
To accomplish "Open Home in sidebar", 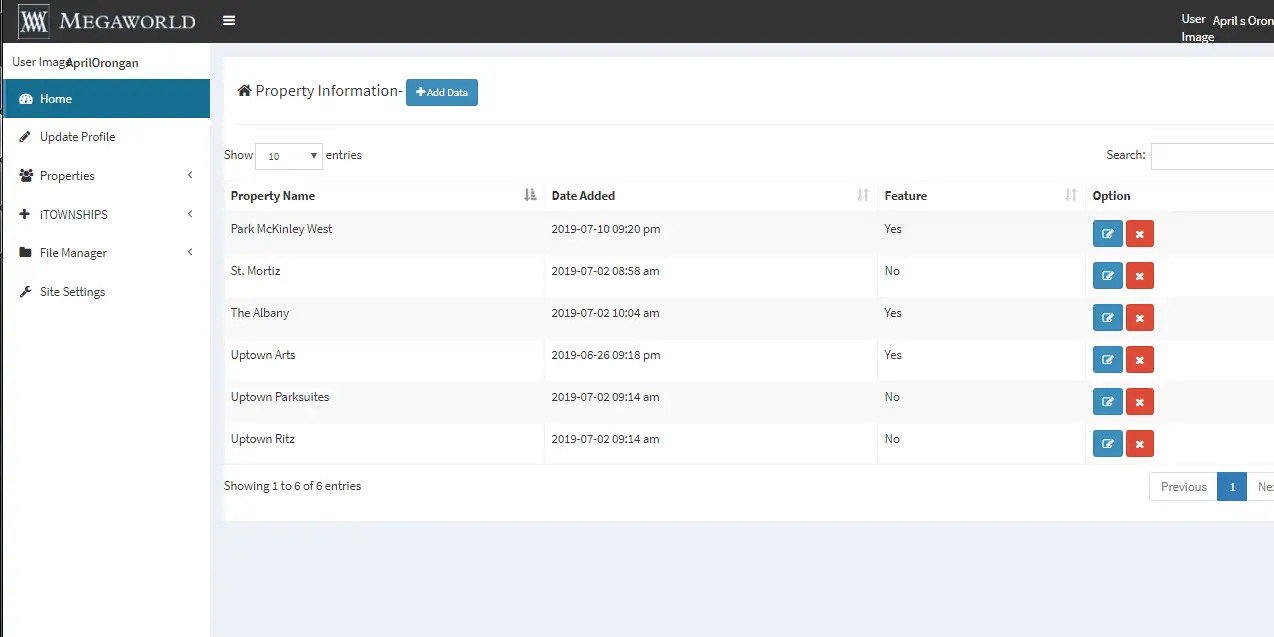I will [x=105, y=99].
